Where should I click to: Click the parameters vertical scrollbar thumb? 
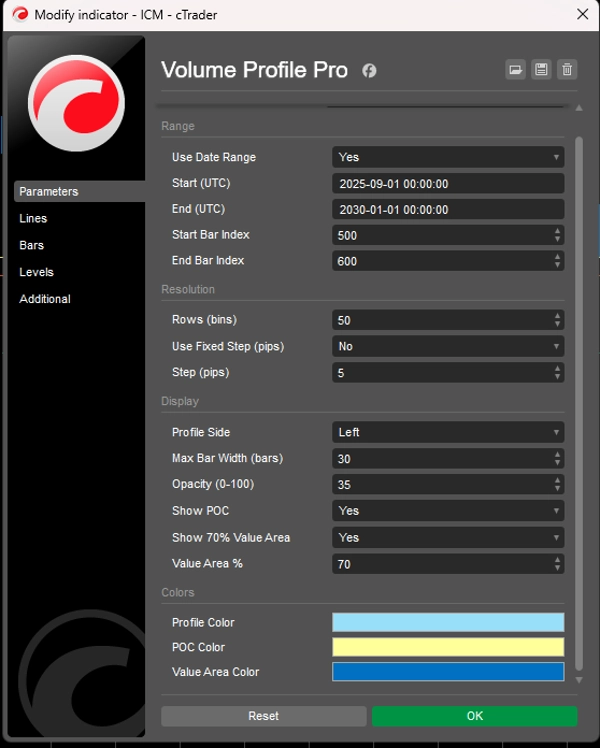coord(579,404)
